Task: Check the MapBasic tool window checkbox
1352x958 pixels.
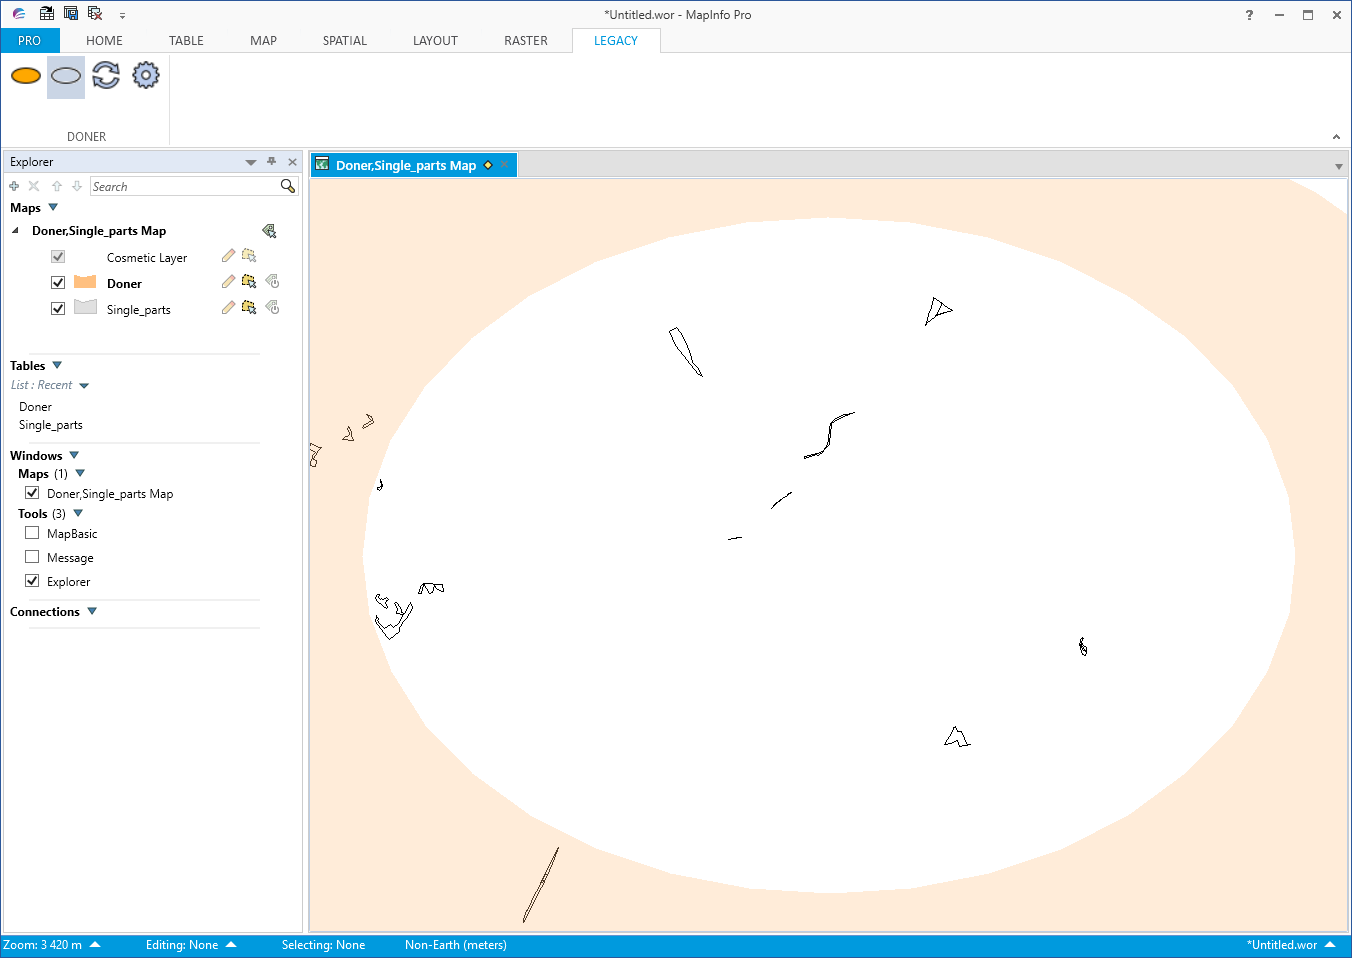Action: click(32, 533)
